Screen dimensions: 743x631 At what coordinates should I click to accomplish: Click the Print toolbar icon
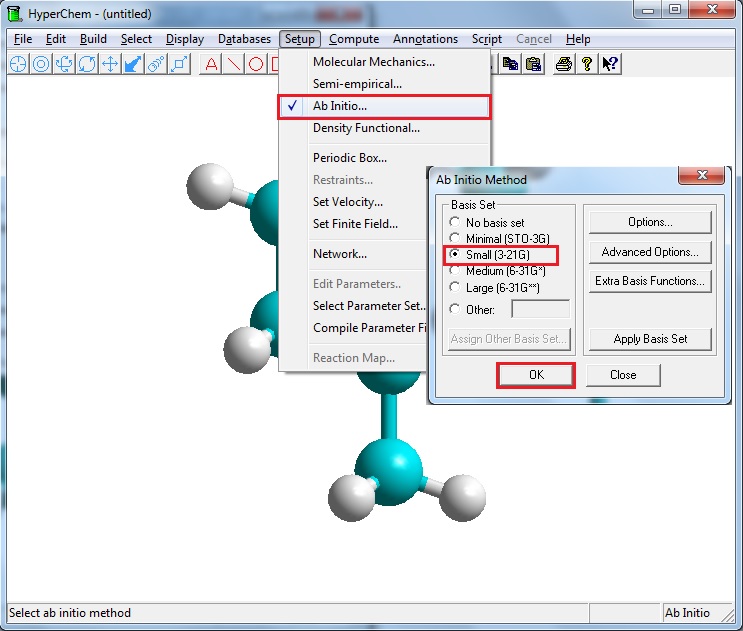click(x=564, y=64)
